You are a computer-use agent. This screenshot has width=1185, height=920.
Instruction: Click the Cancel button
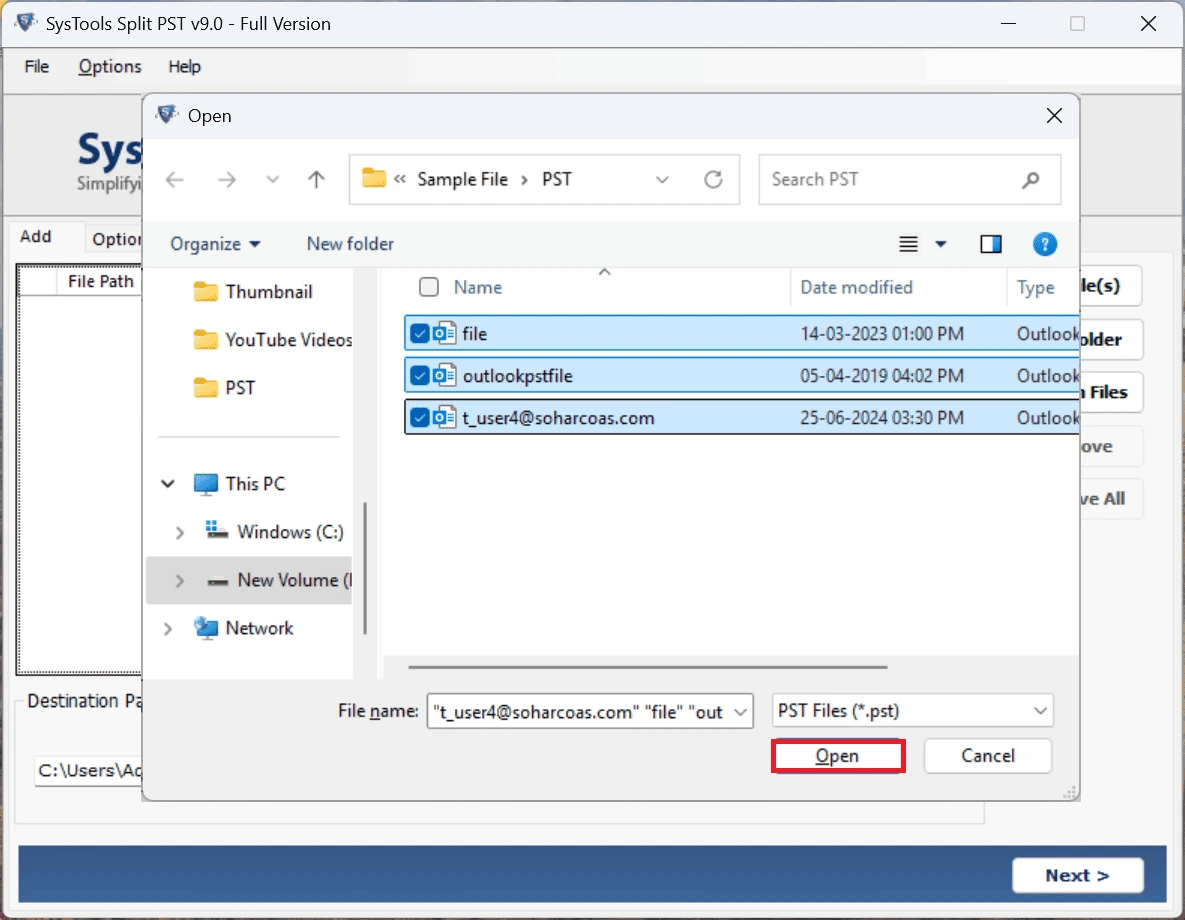pyautogui.click(x=987, y=756)
